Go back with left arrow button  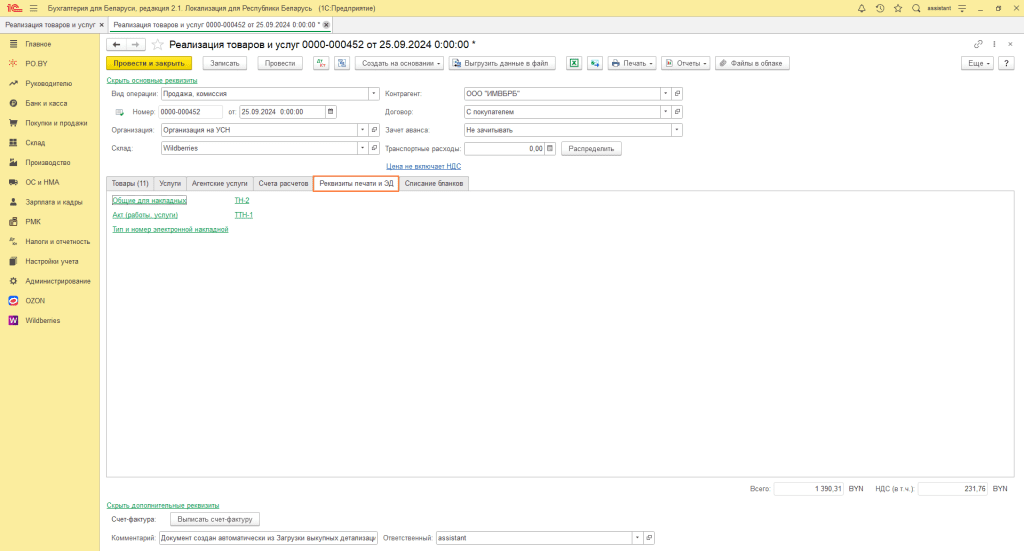116,44
